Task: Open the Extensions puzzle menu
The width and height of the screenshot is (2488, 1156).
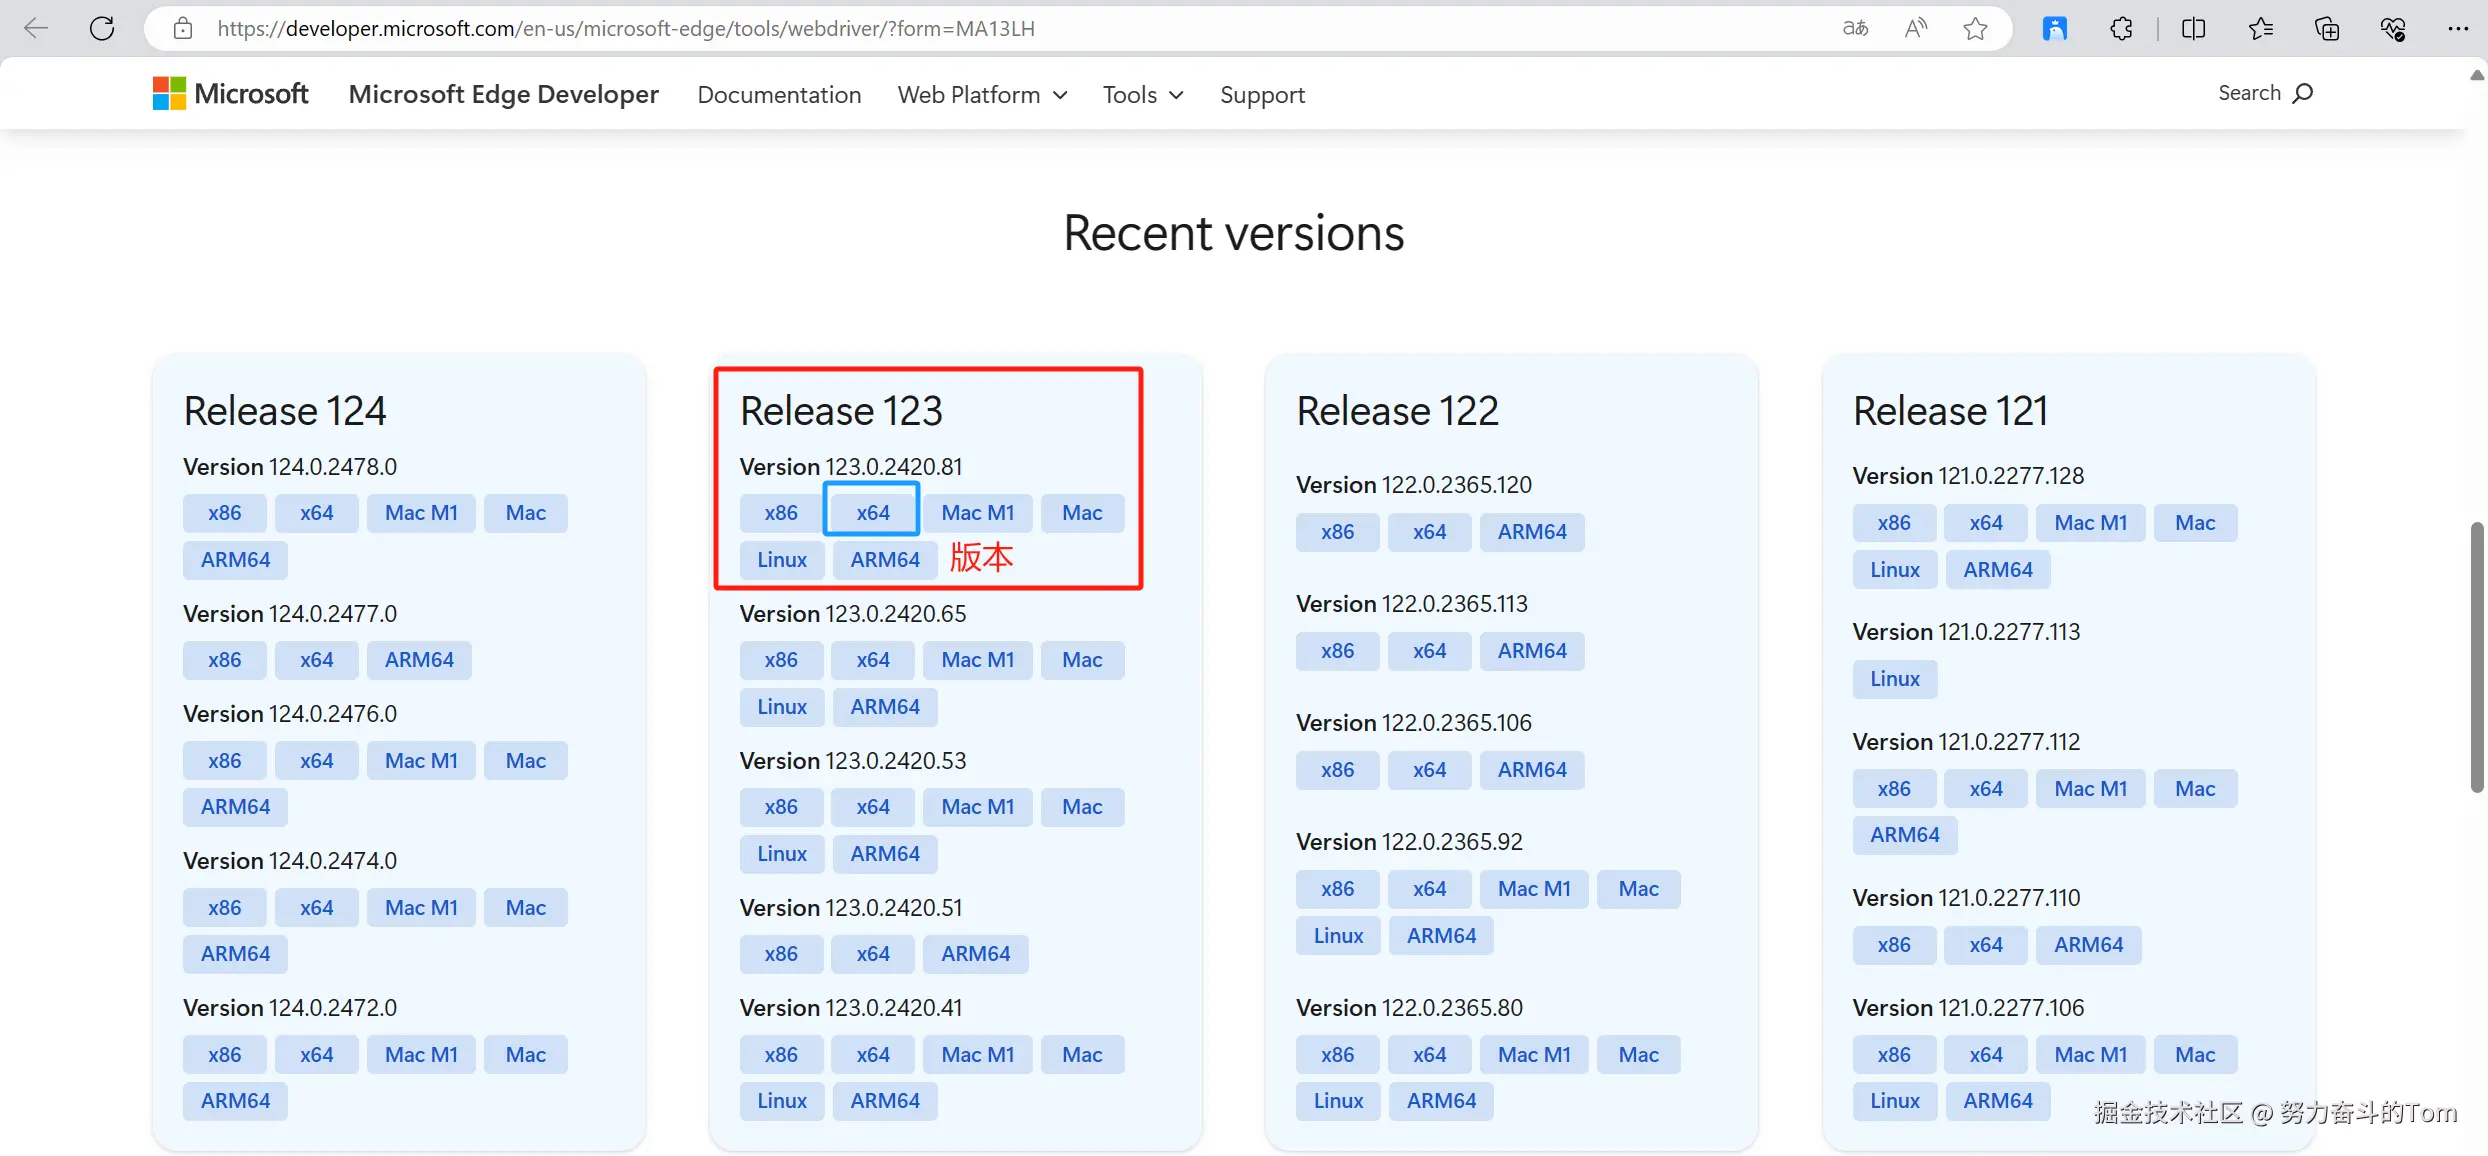Action: (x=2121, y=28)
